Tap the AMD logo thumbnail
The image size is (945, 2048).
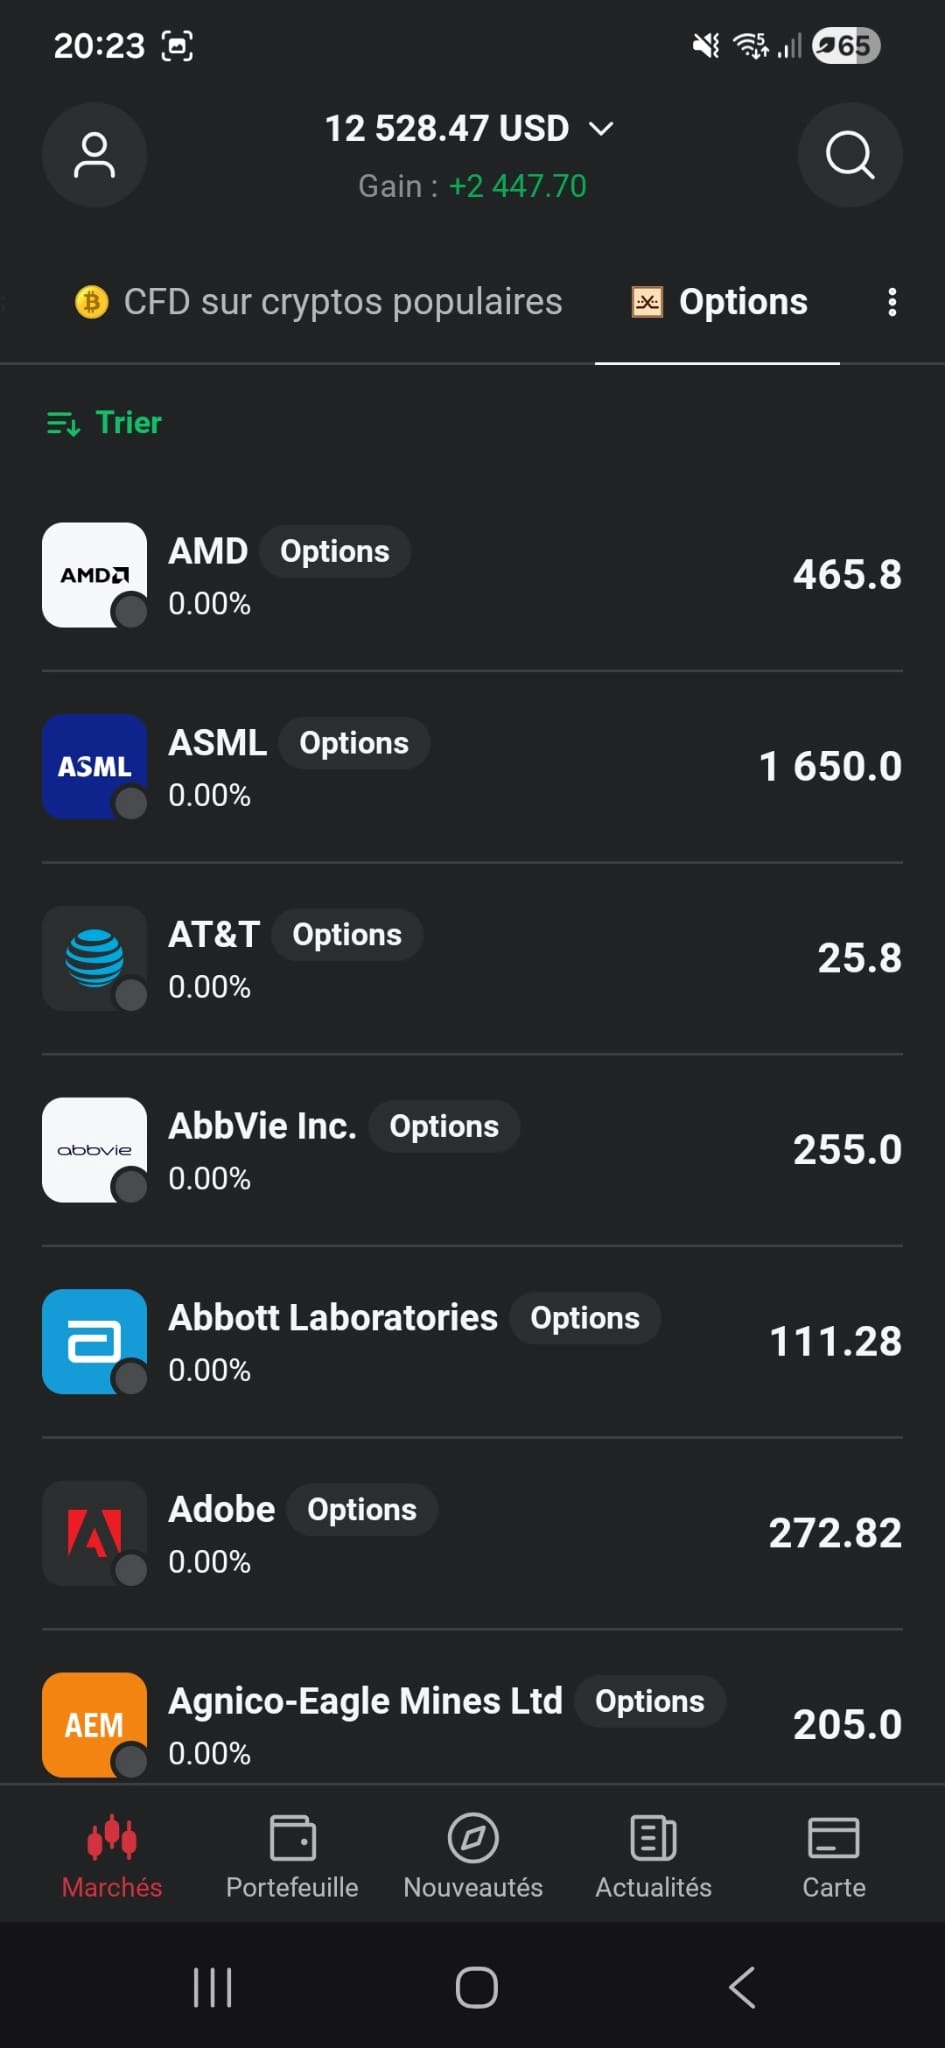(94, 575)
